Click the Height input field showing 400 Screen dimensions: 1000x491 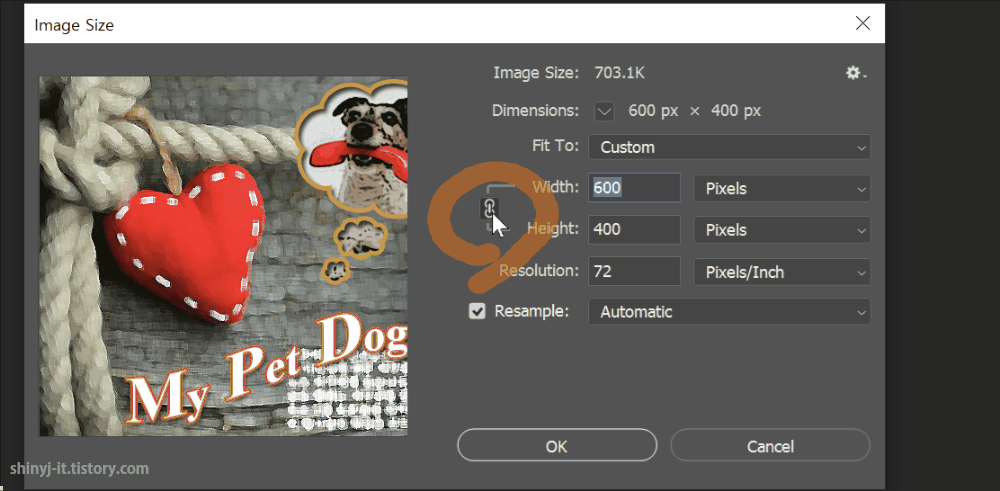[635, 229]
